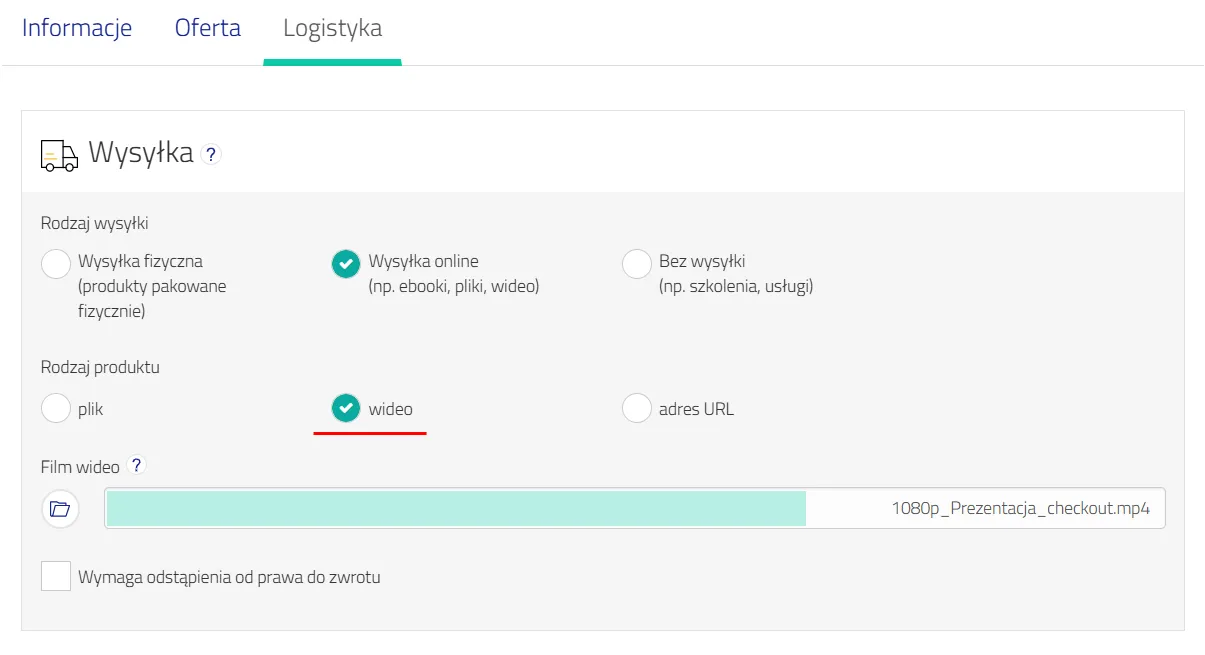1205x655 pixels.
Task: Select wideo as product type
Action: pos(346,408)
